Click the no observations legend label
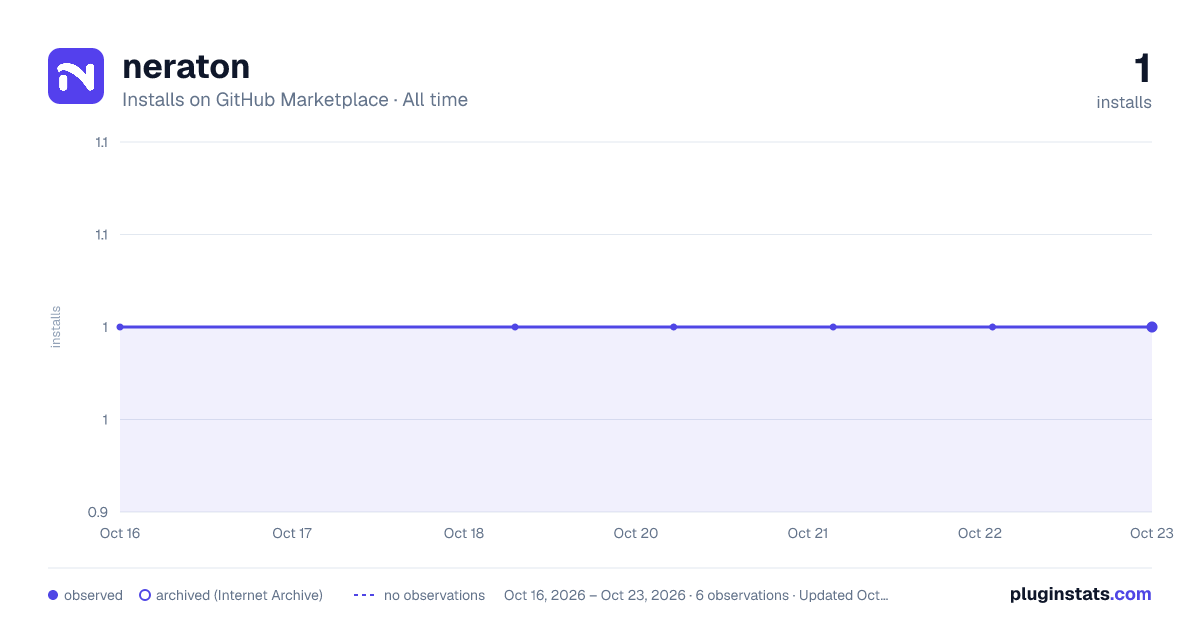This screenshot has width=1200, height=630. pos(434,595)
